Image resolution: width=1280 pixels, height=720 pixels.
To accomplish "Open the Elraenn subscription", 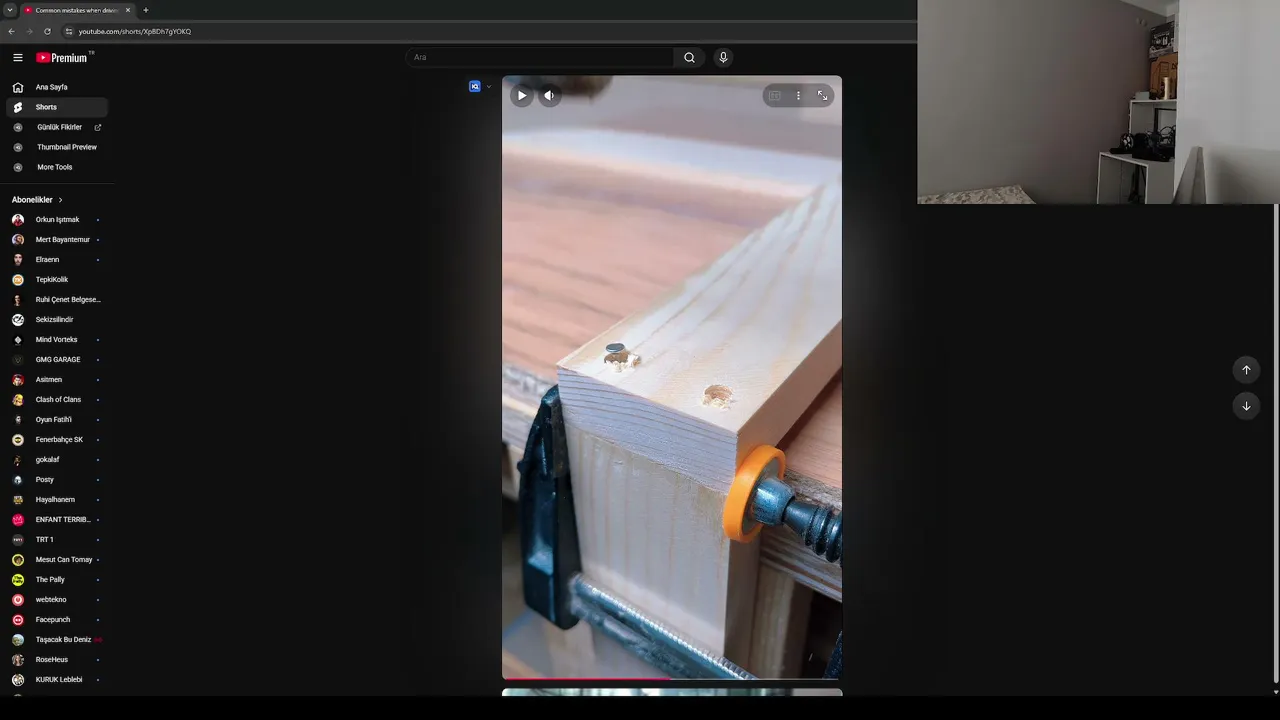I will [x=57, y=260].
